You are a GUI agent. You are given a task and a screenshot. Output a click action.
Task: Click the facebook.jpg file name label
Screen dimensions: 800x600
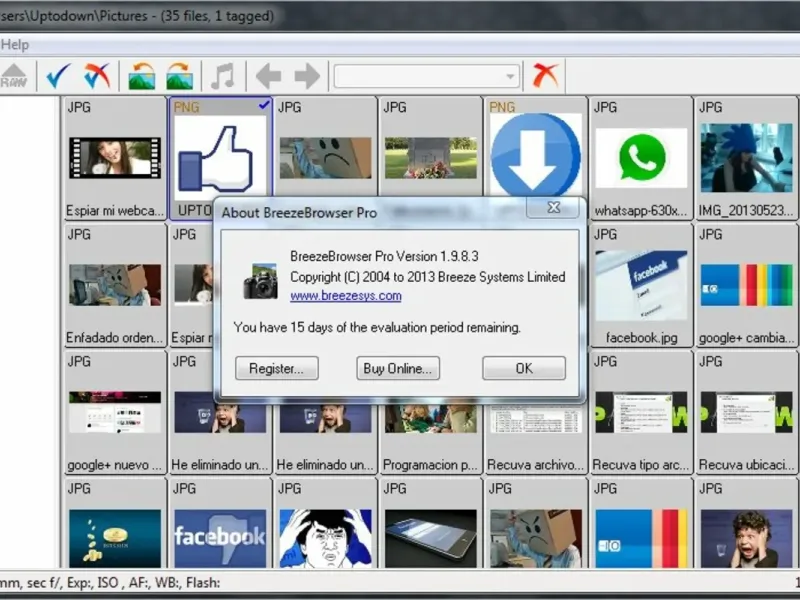pos(641,338)
